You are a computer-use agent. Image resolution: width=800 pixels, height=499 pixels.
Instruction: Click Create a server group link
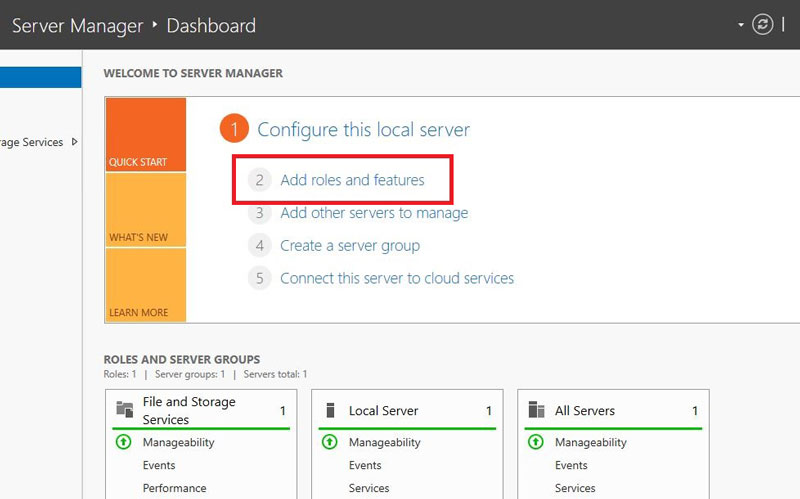pos(350,245)
